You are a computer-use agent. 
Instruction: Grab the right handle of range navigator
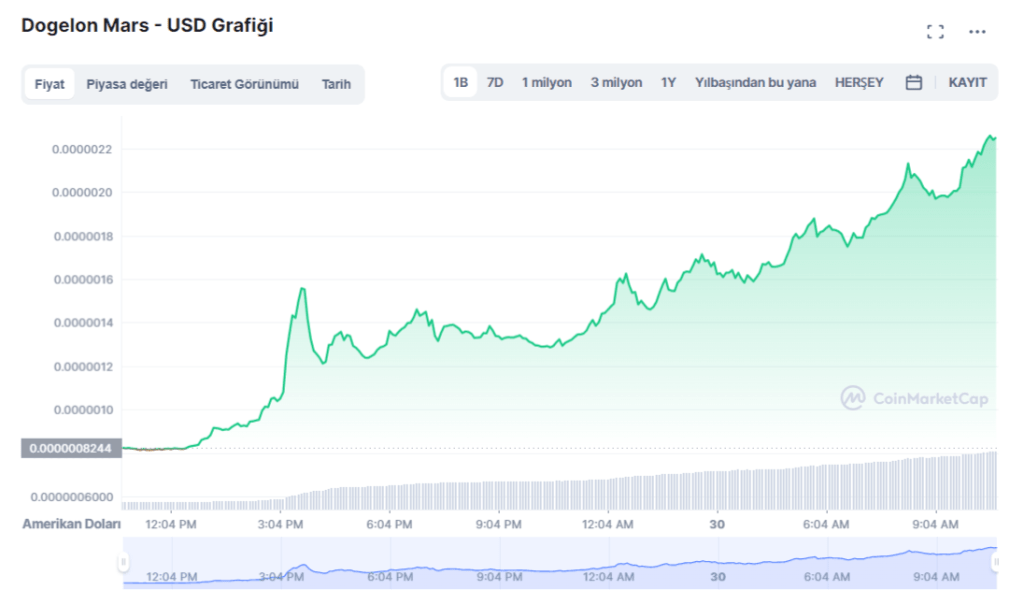coord(996,562)
